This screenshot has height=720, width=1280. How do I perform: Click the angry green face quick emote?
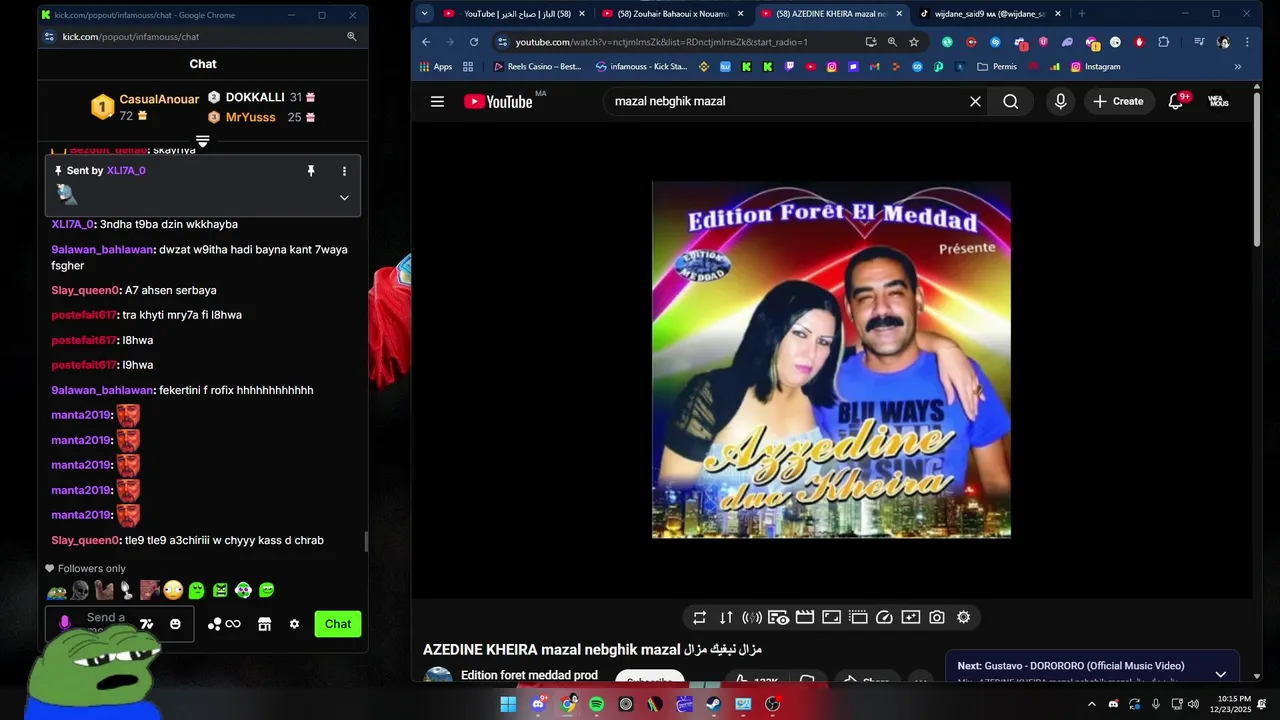tap(220, 591)
